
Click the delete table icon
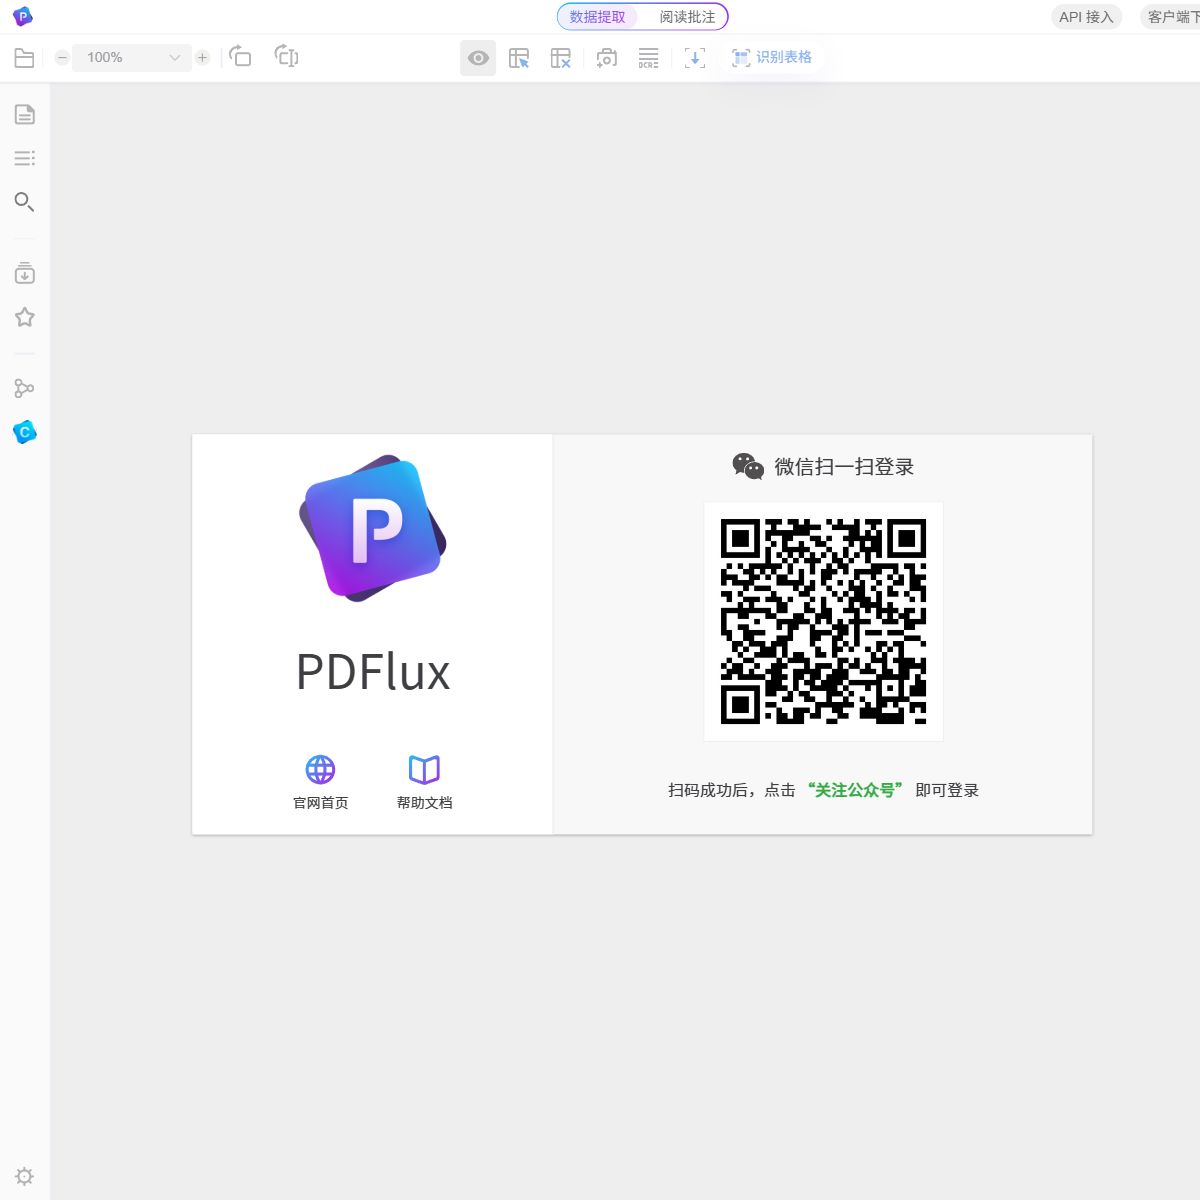(x=561, y=58)
